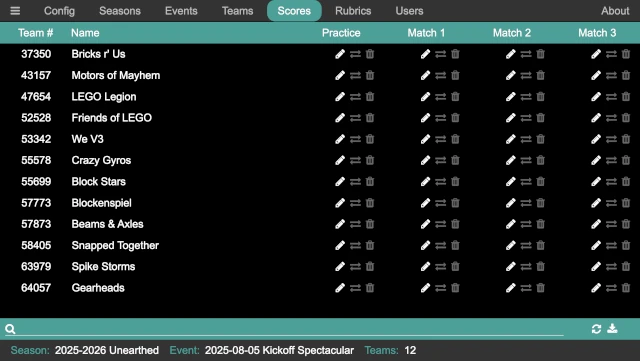640x361 pixels.
Task: Switch to the Seasons tab
Action: click(x=120, y=11)
